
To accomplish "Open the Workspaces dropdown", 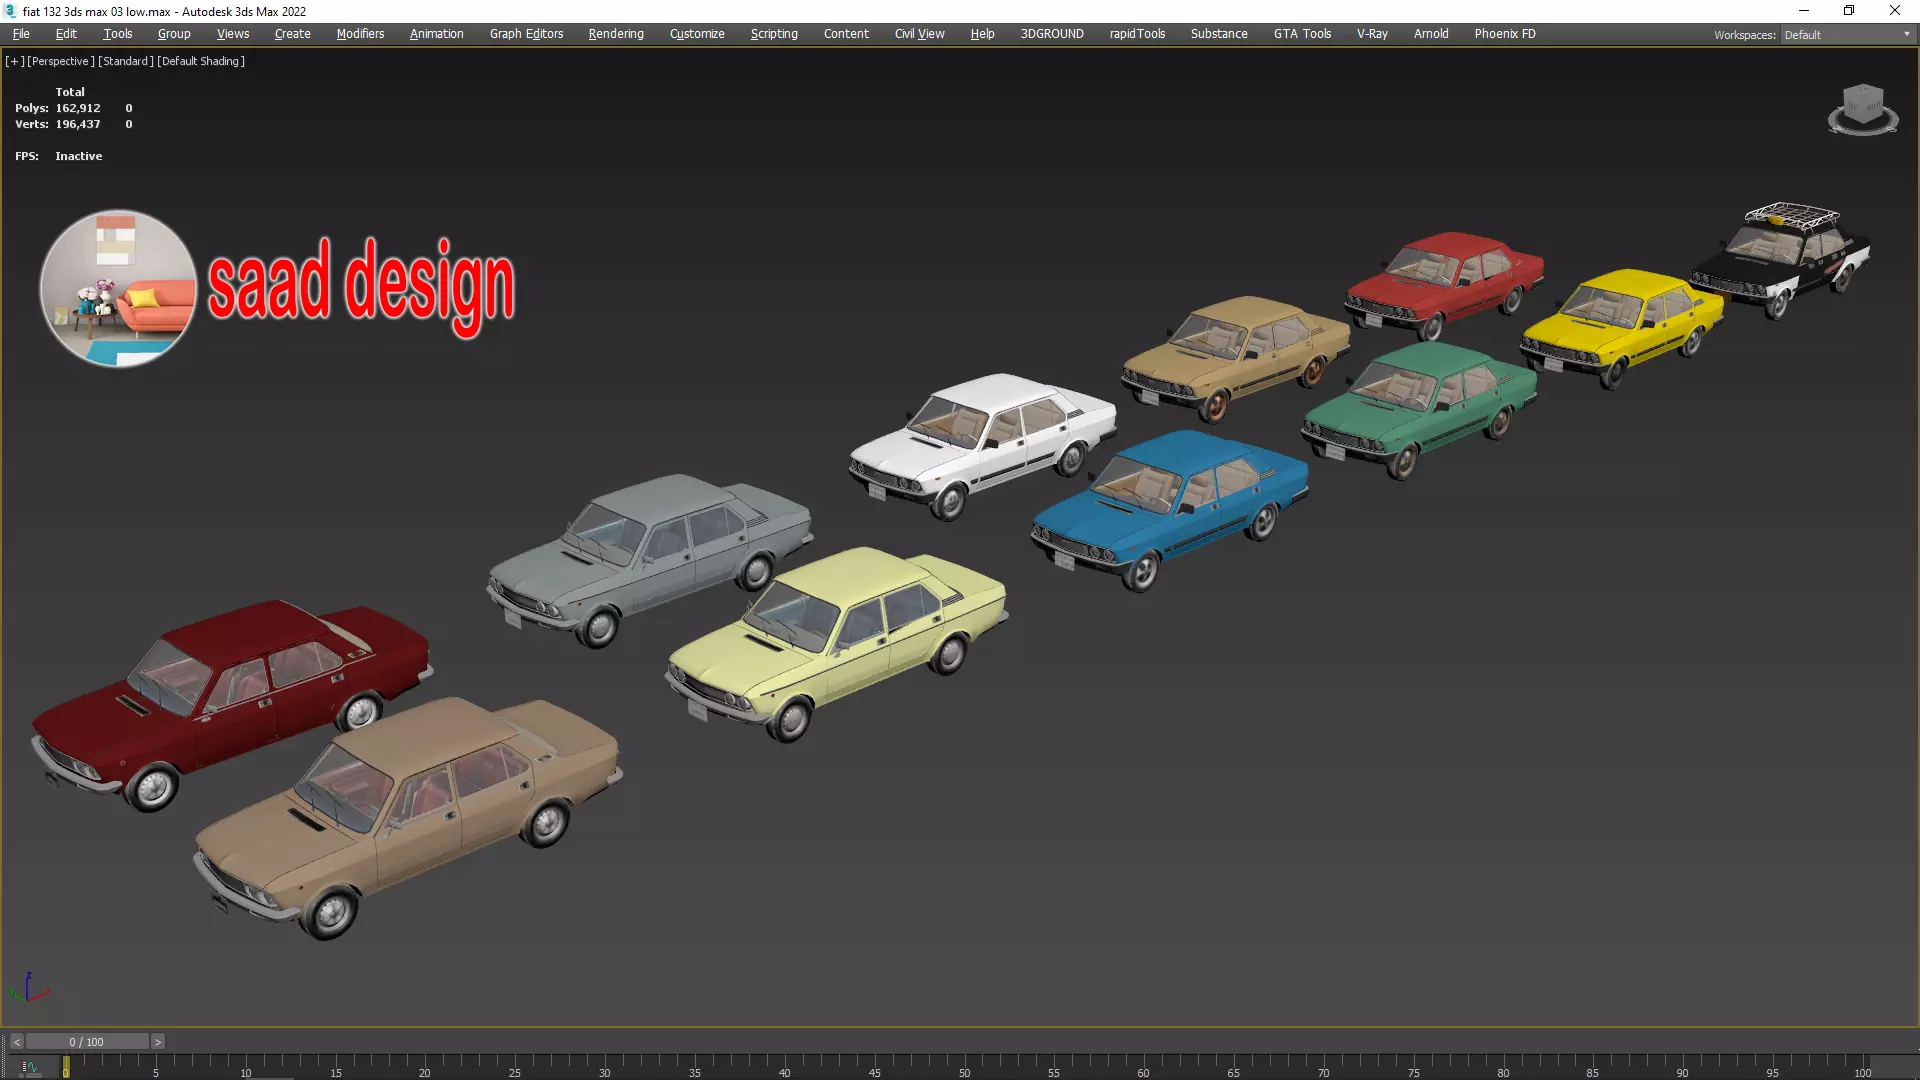I will click(1847, 34).
